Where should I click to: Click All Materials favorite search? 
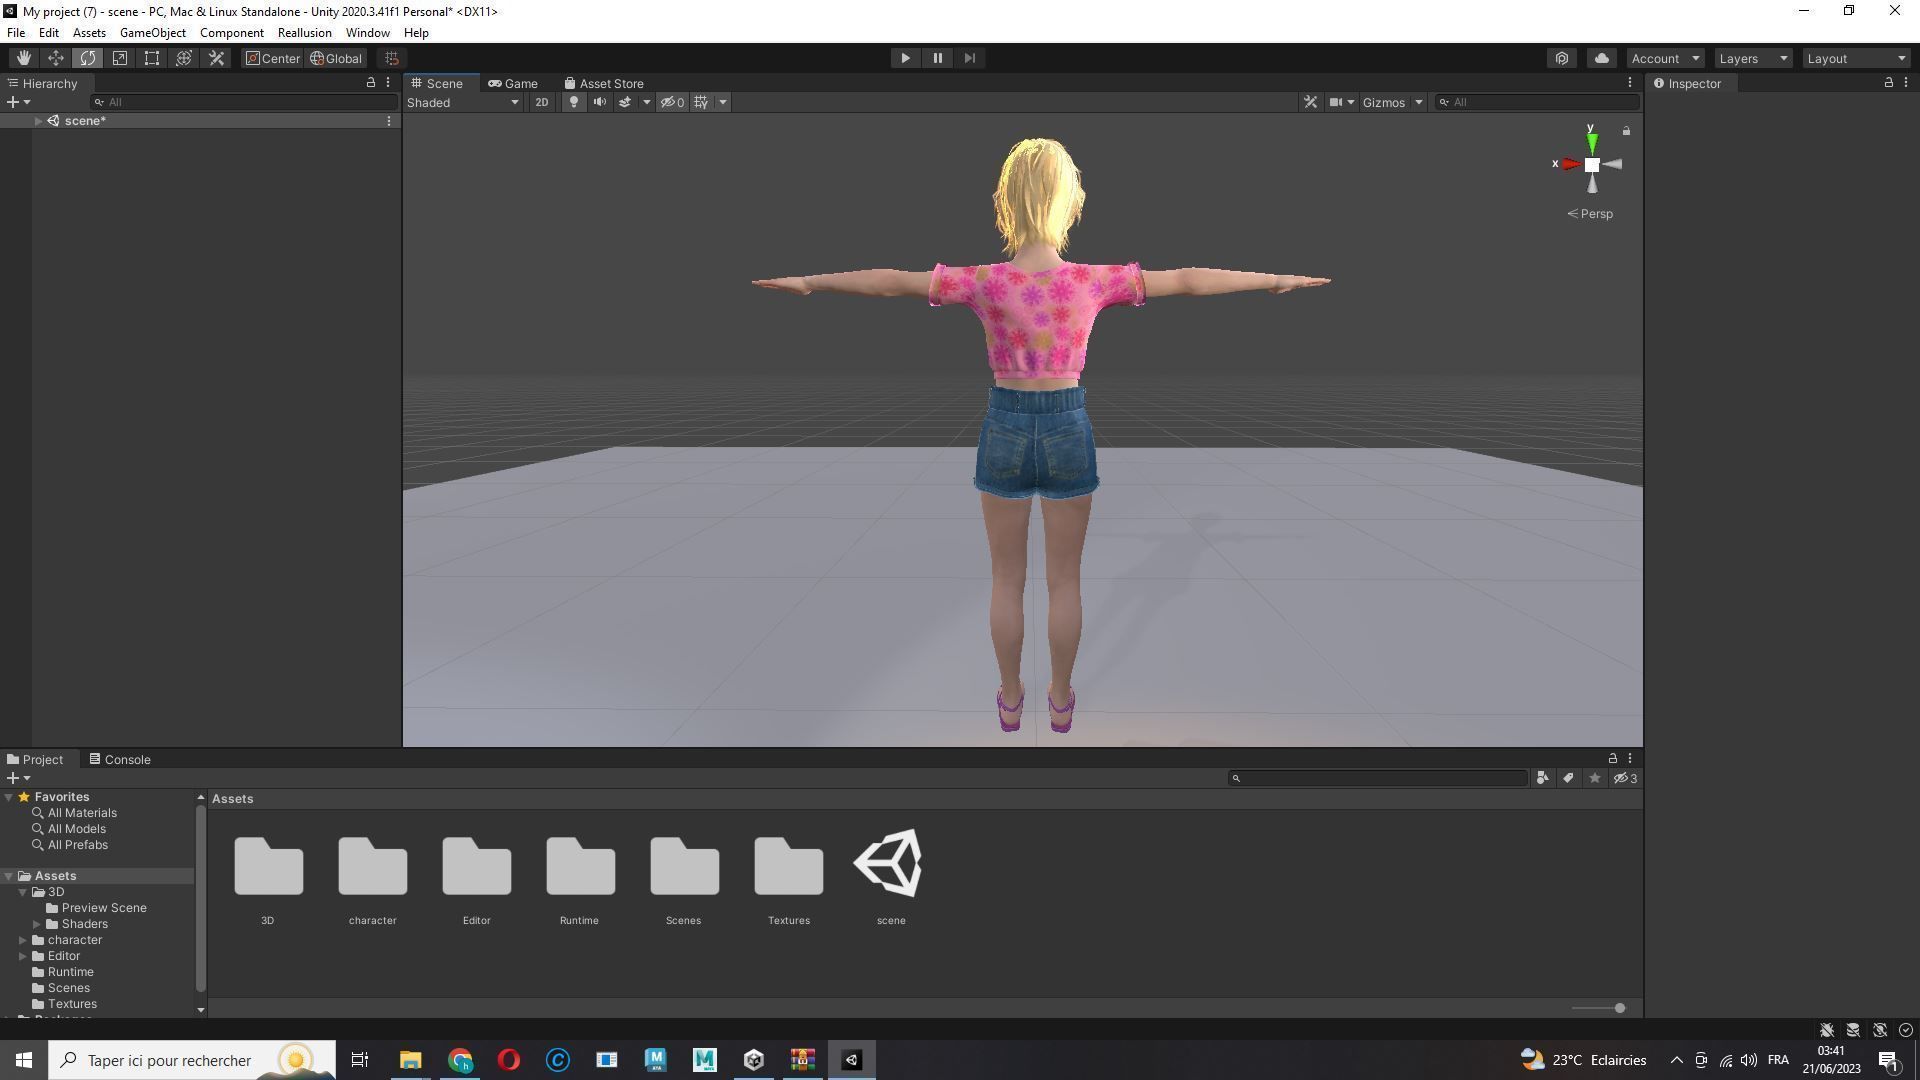82,813
